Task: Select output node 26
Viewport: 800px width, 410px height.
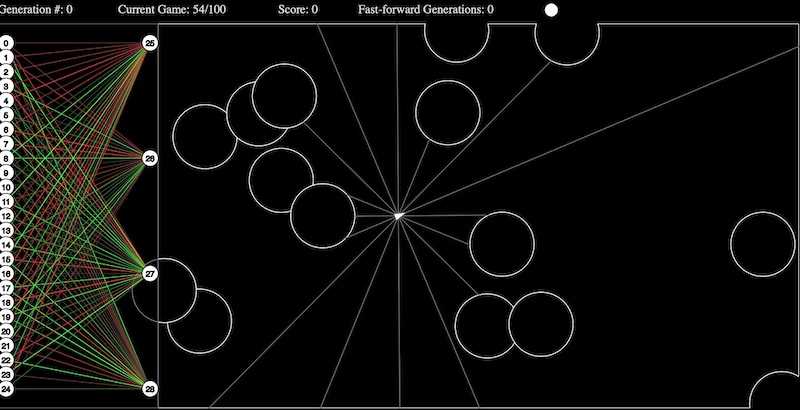Action: [150, 159]
